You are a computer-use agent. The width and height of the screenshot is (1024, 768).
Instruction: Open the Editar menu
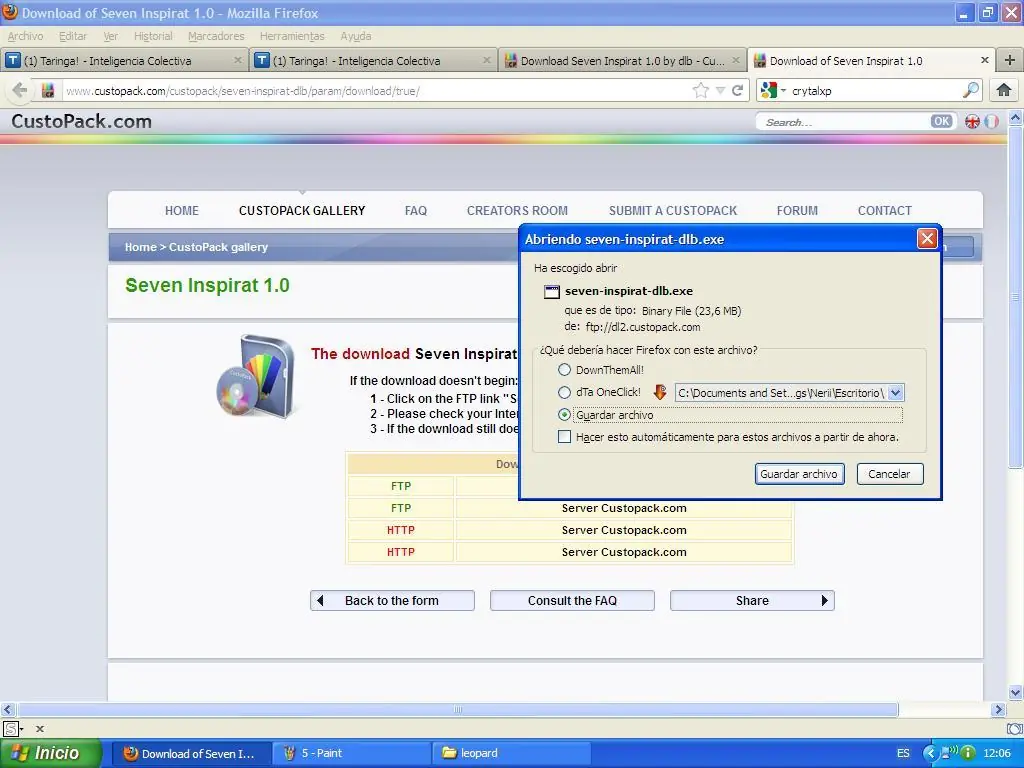pyautogui.click(x=72, y=36)
